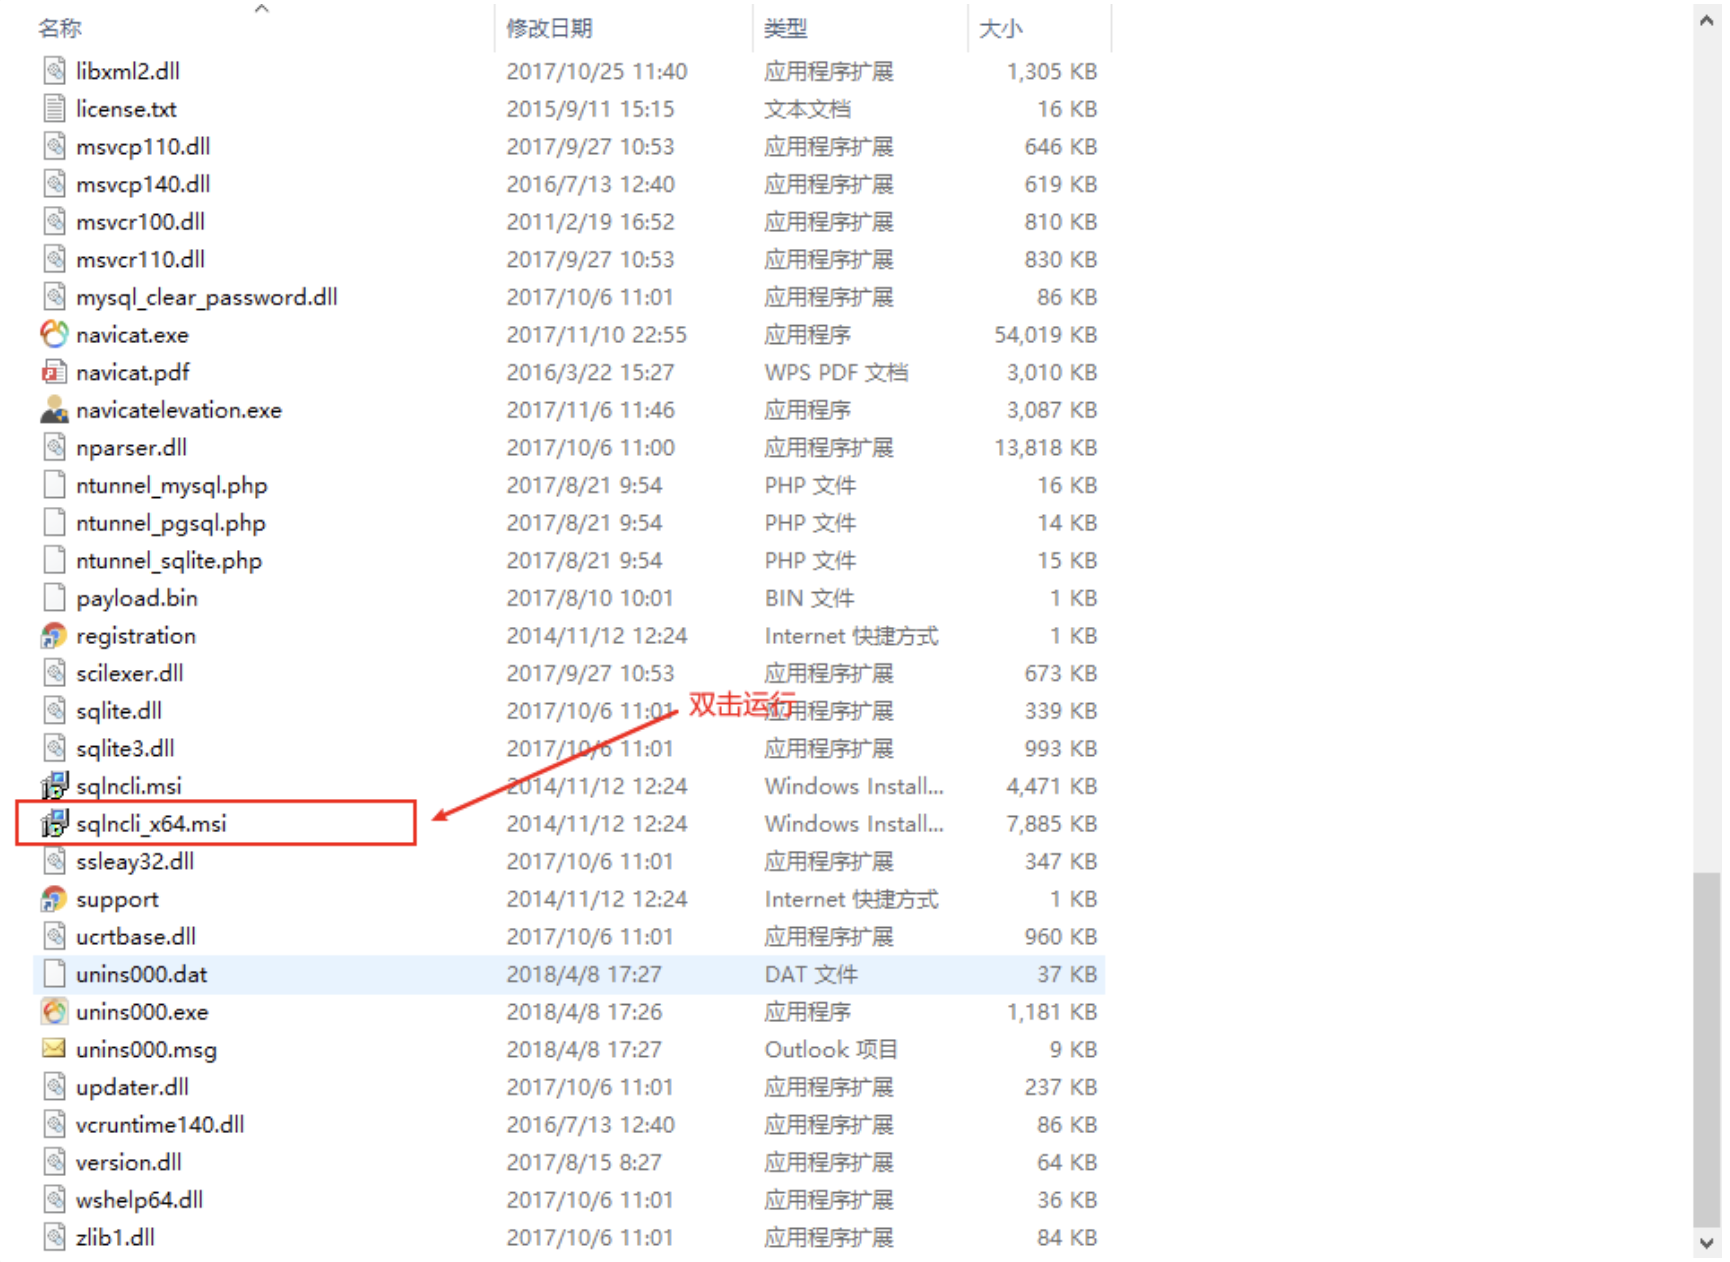Click the sqlite.dll file icon
The height and width of the screenshot is (1262, 1730).
click(54, 711)
